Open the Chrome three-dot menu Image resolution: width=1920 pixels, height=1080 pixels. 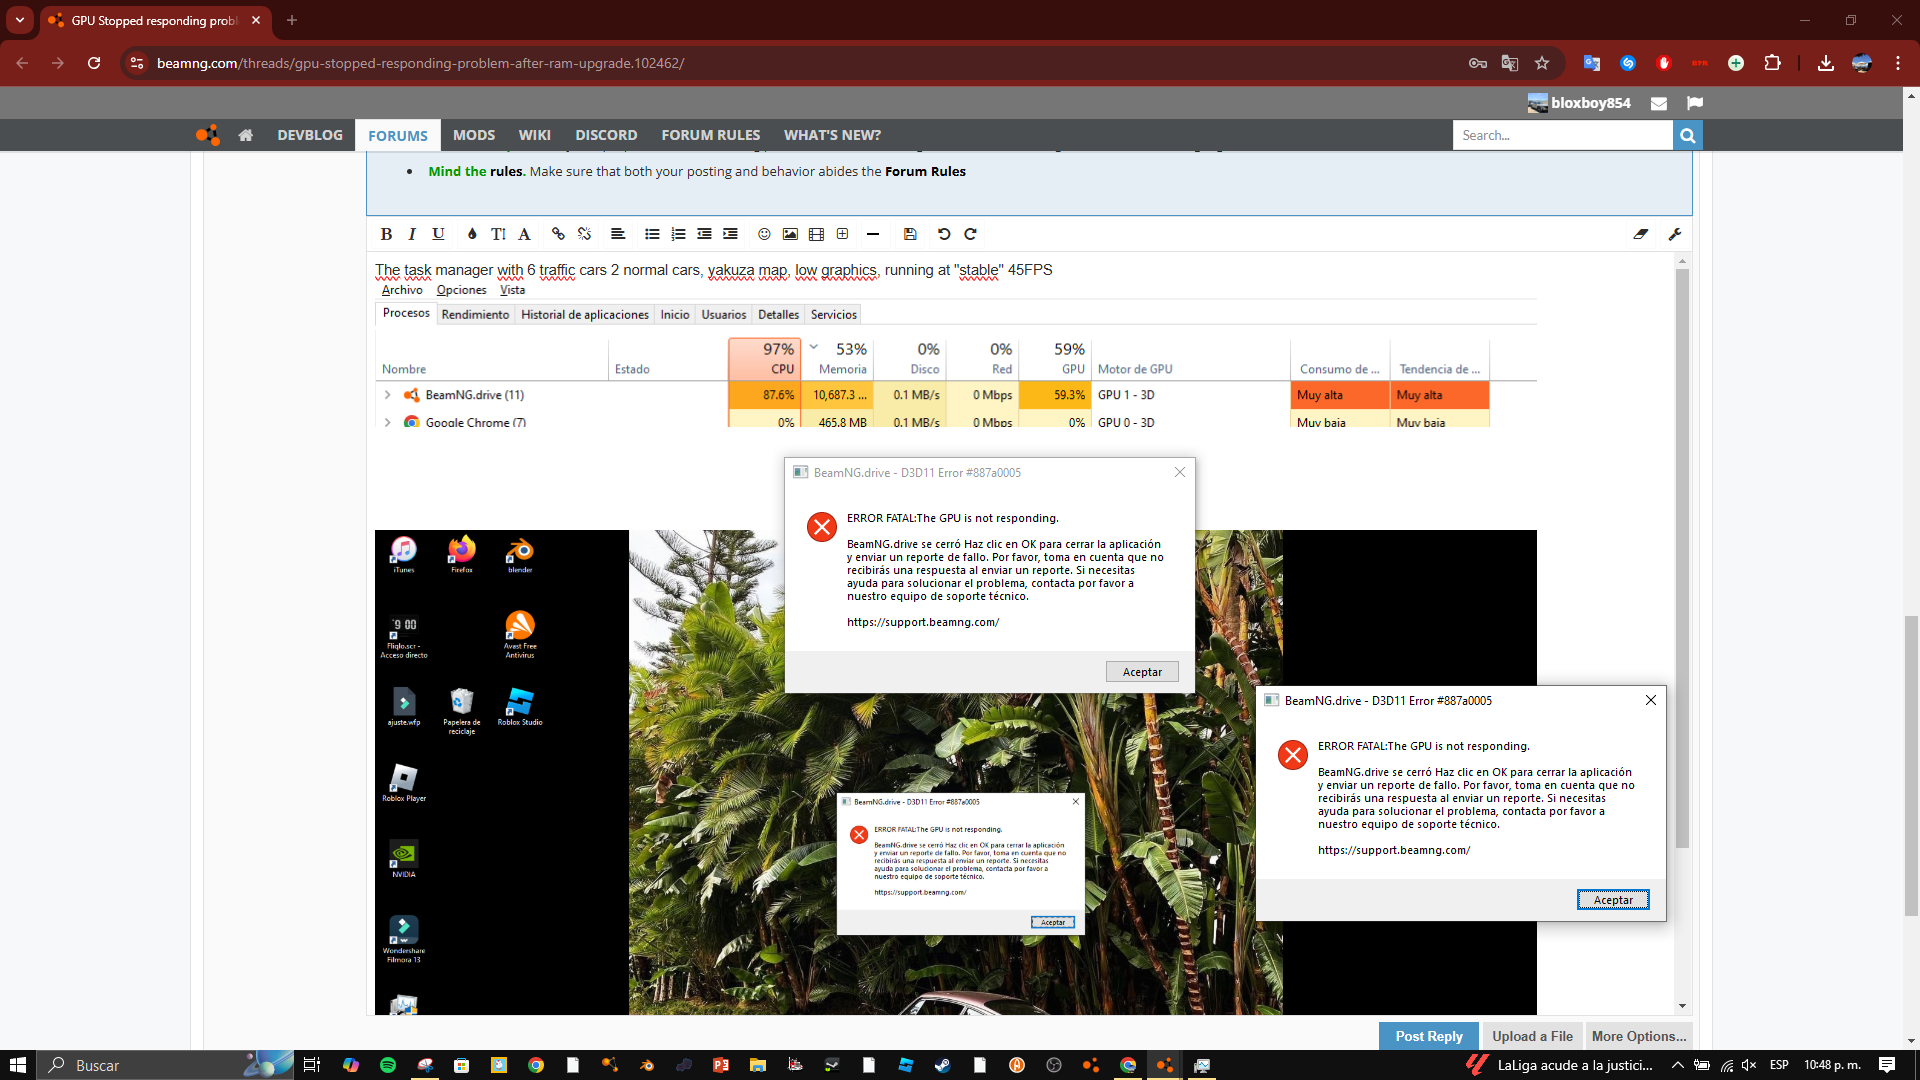(1898, 63)
